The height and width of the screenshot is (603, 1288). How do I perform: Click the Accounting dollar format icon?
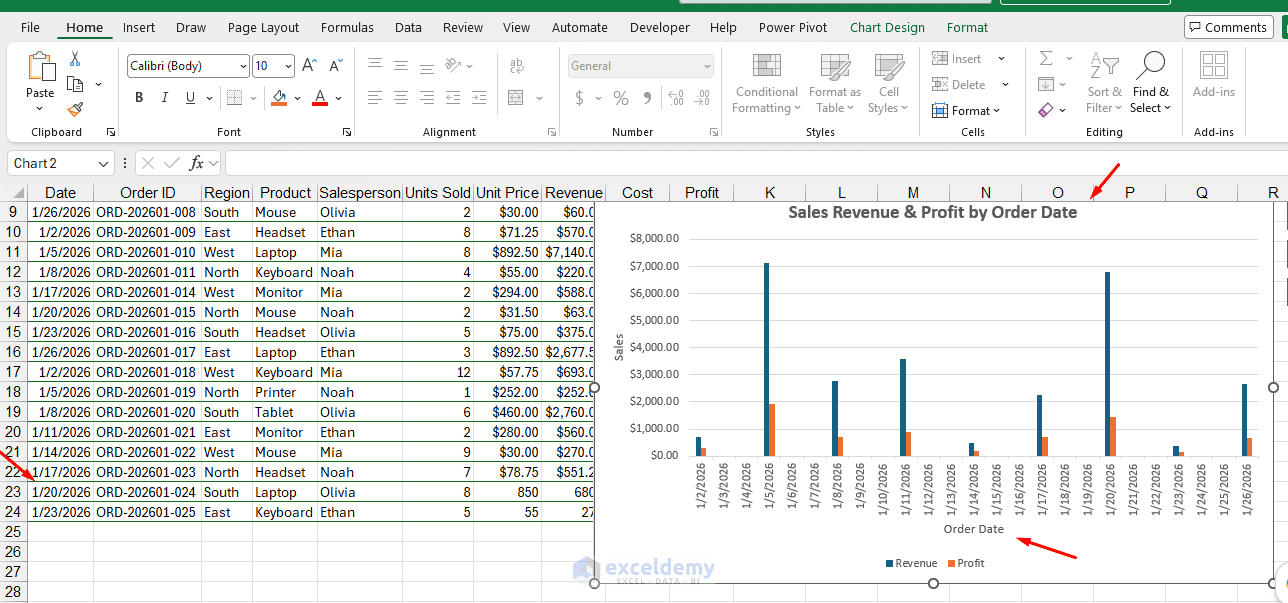579,98
